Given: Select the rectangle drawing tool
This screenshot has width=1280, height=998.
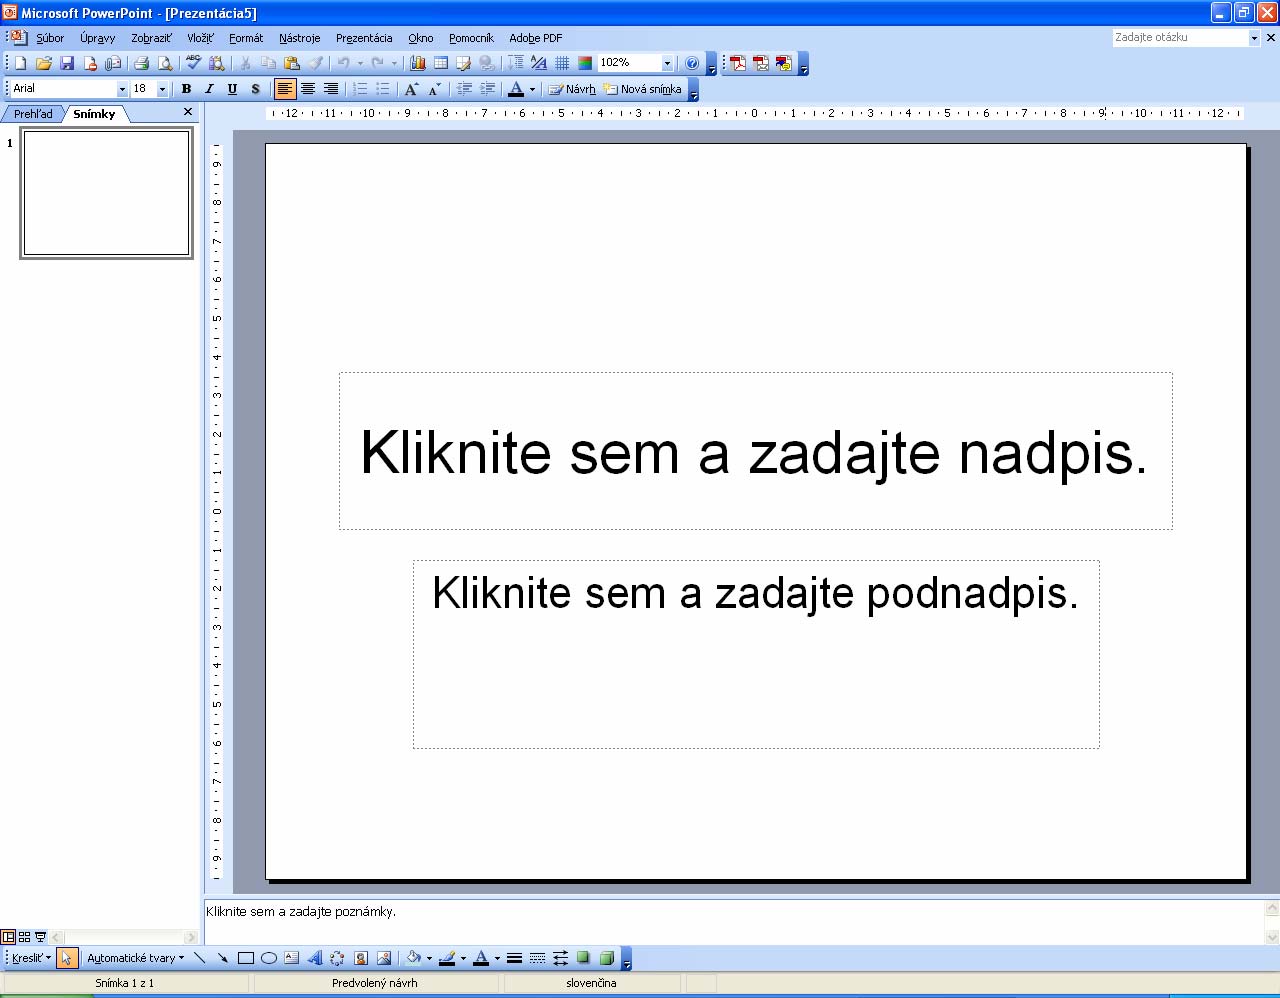Looking at the screenshot, I should 245,958.
